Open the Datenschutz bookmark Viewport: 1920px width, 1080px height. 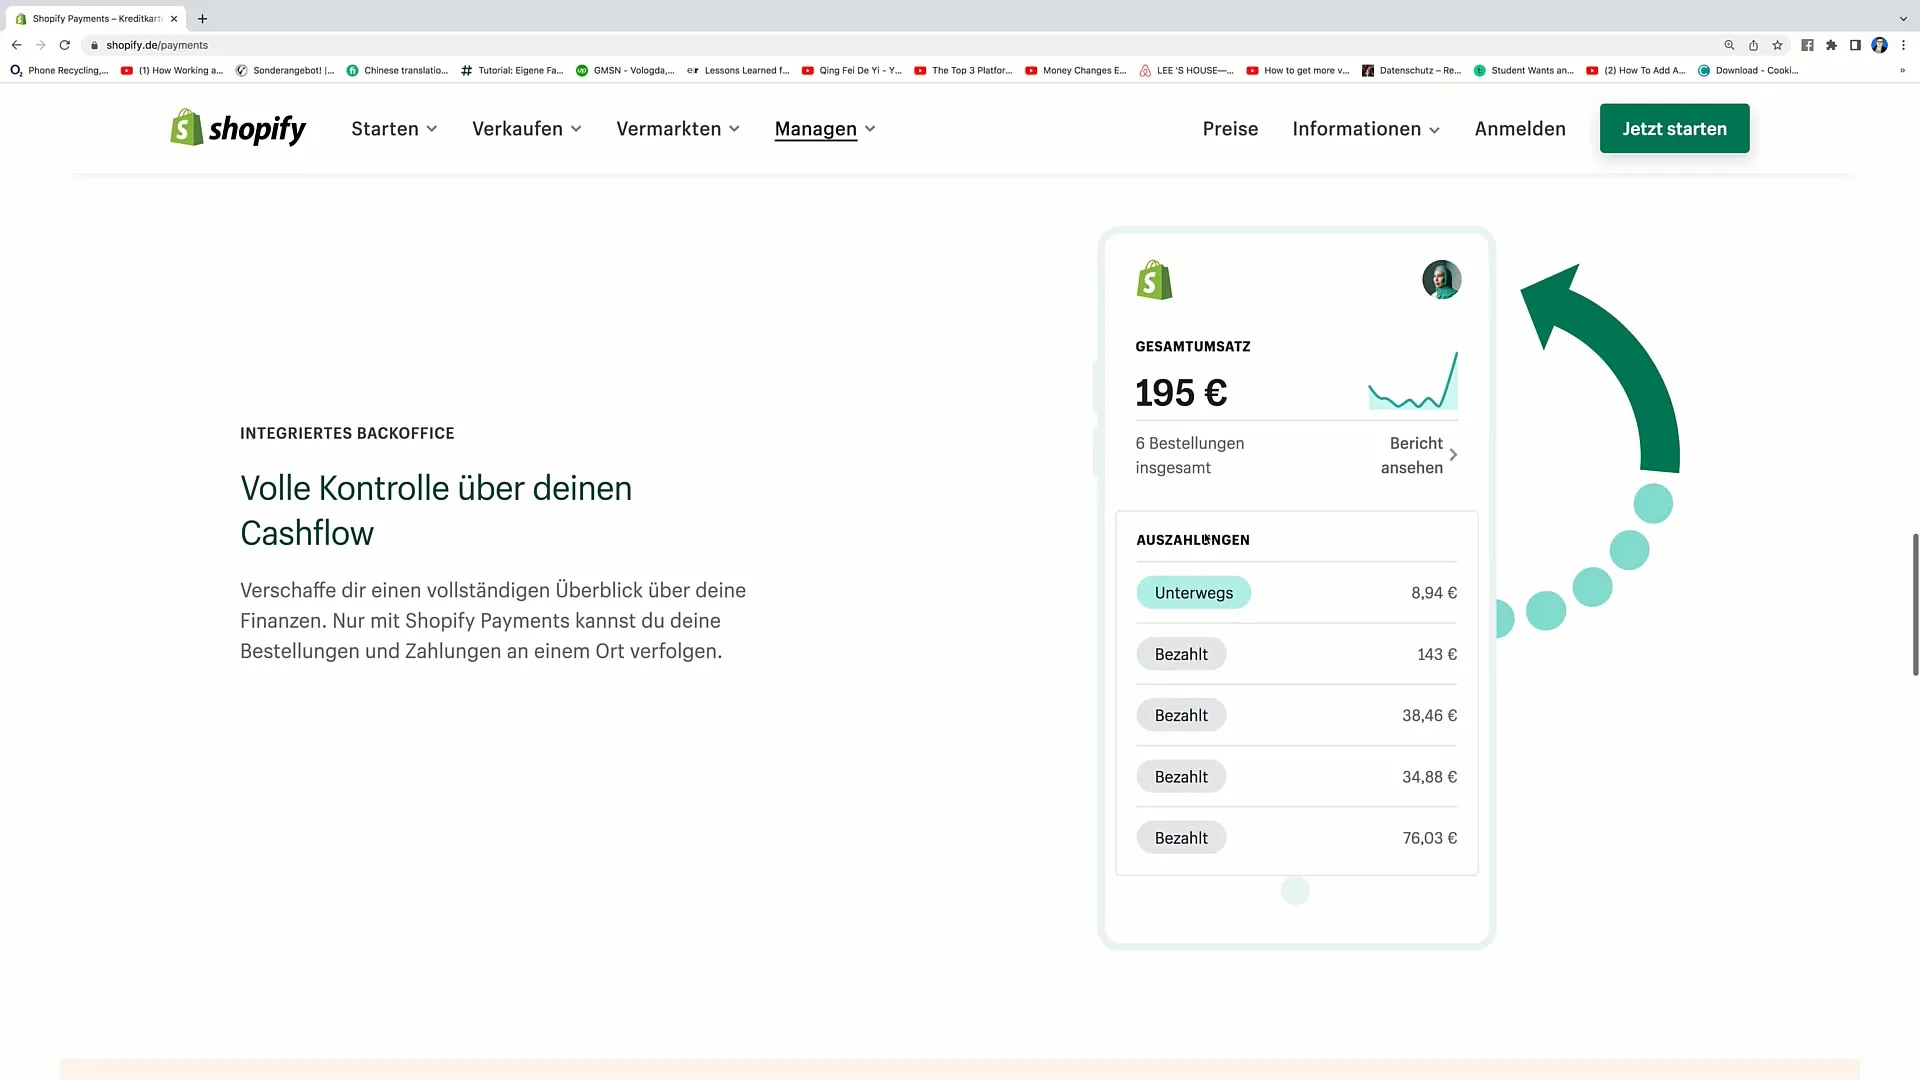pyautogui.click(x=1411, y=70)
